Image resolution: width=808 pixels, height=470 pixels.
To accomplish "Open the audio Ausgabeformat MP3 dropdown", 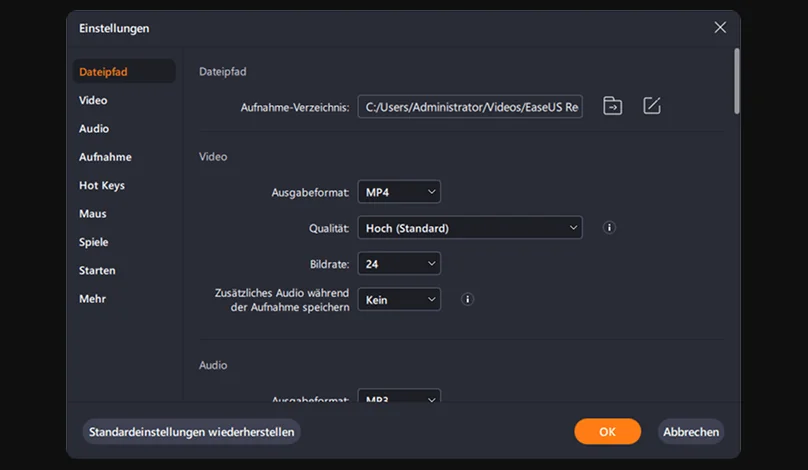I will (399, 397).
